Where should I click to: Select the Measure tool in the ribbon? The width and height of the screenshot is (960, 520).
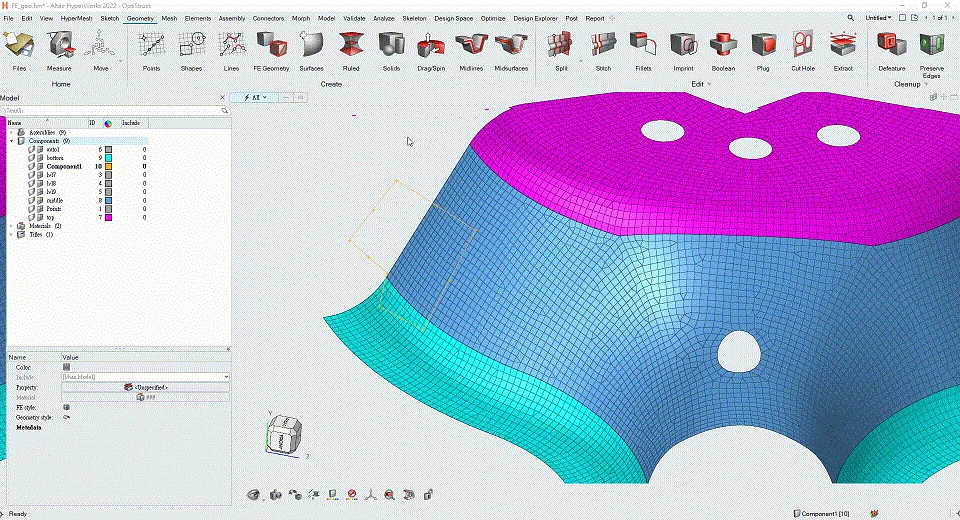pyautogui.click(x=59, y=46)
